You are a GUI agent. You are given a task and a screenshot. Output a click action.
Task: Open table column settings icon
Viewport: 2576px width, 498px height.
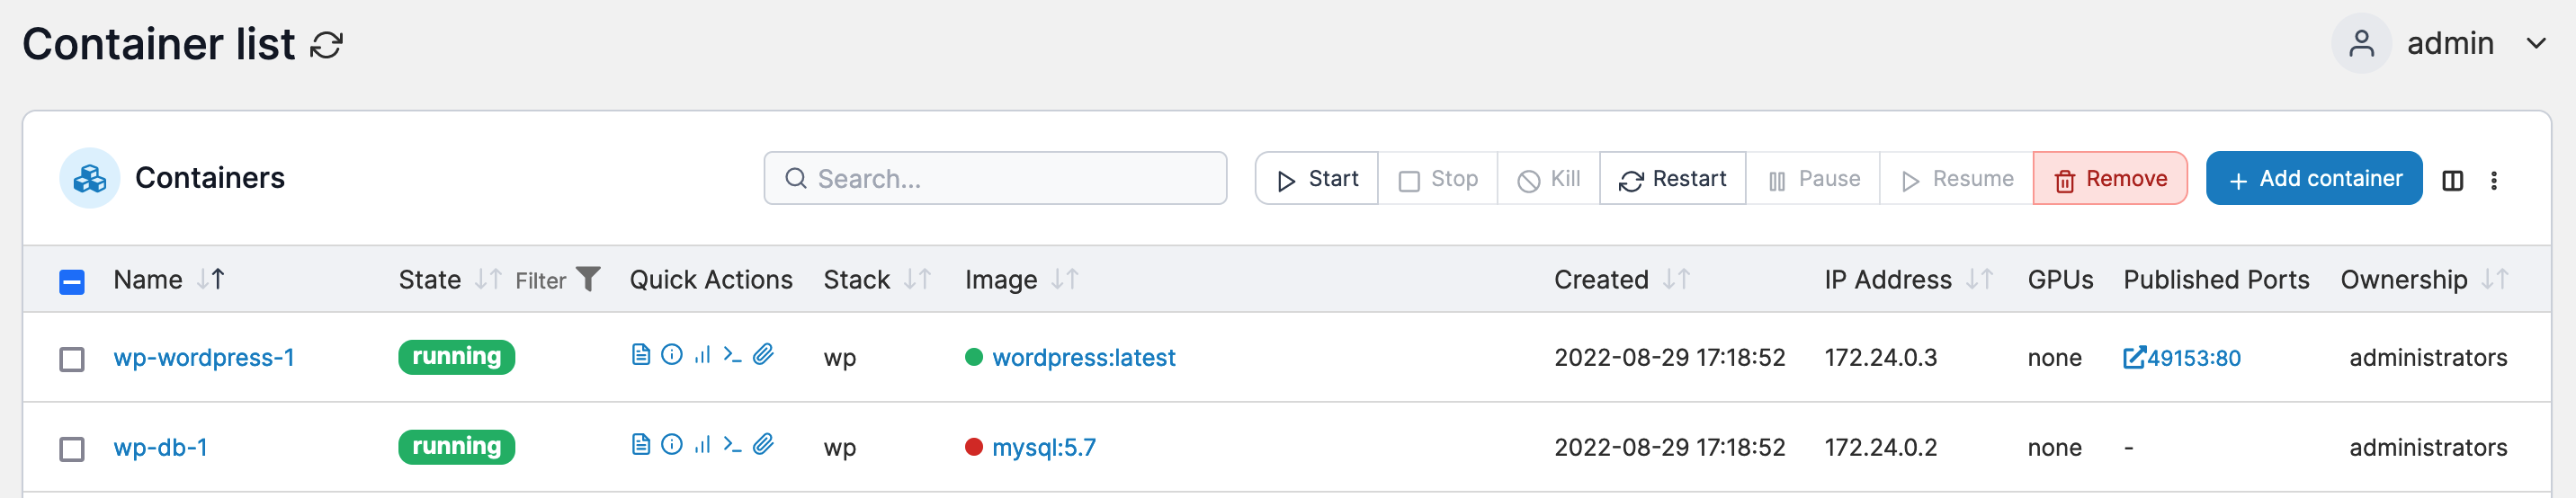2452,180
